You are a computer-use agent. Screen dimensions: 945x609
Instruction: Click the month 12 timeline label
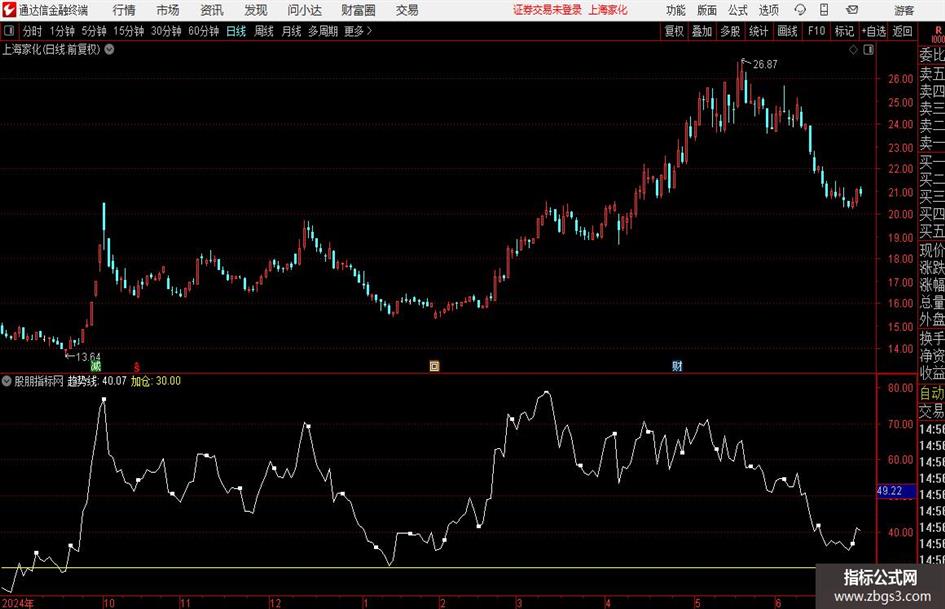(x=275, y=603)
